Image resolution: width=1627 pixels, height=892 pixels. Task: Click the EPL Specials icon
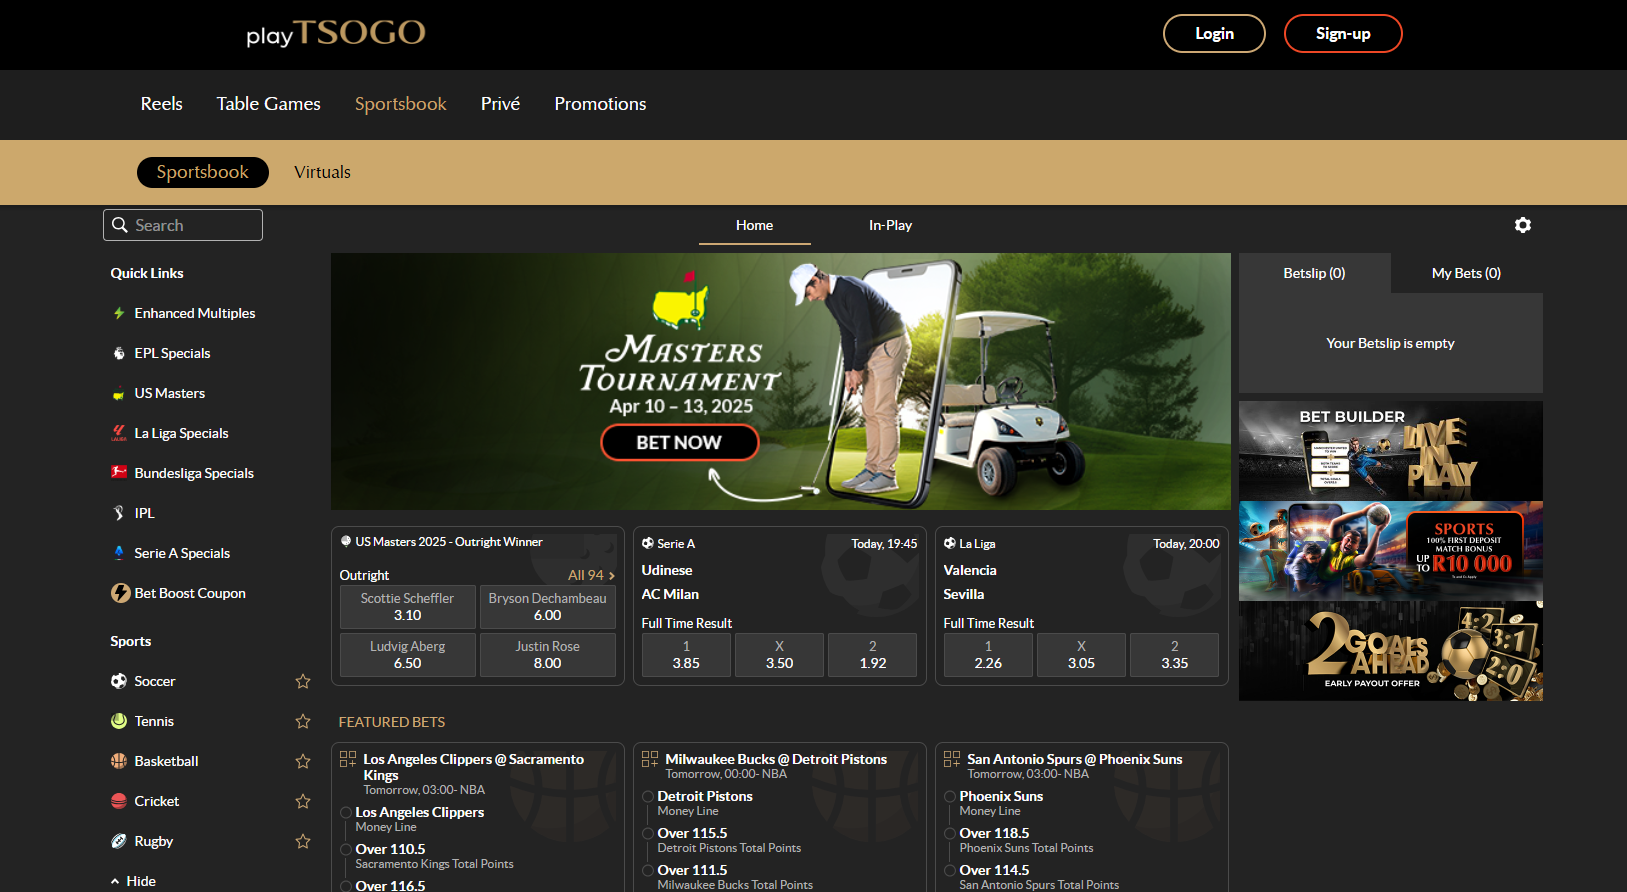click(119, 353)
